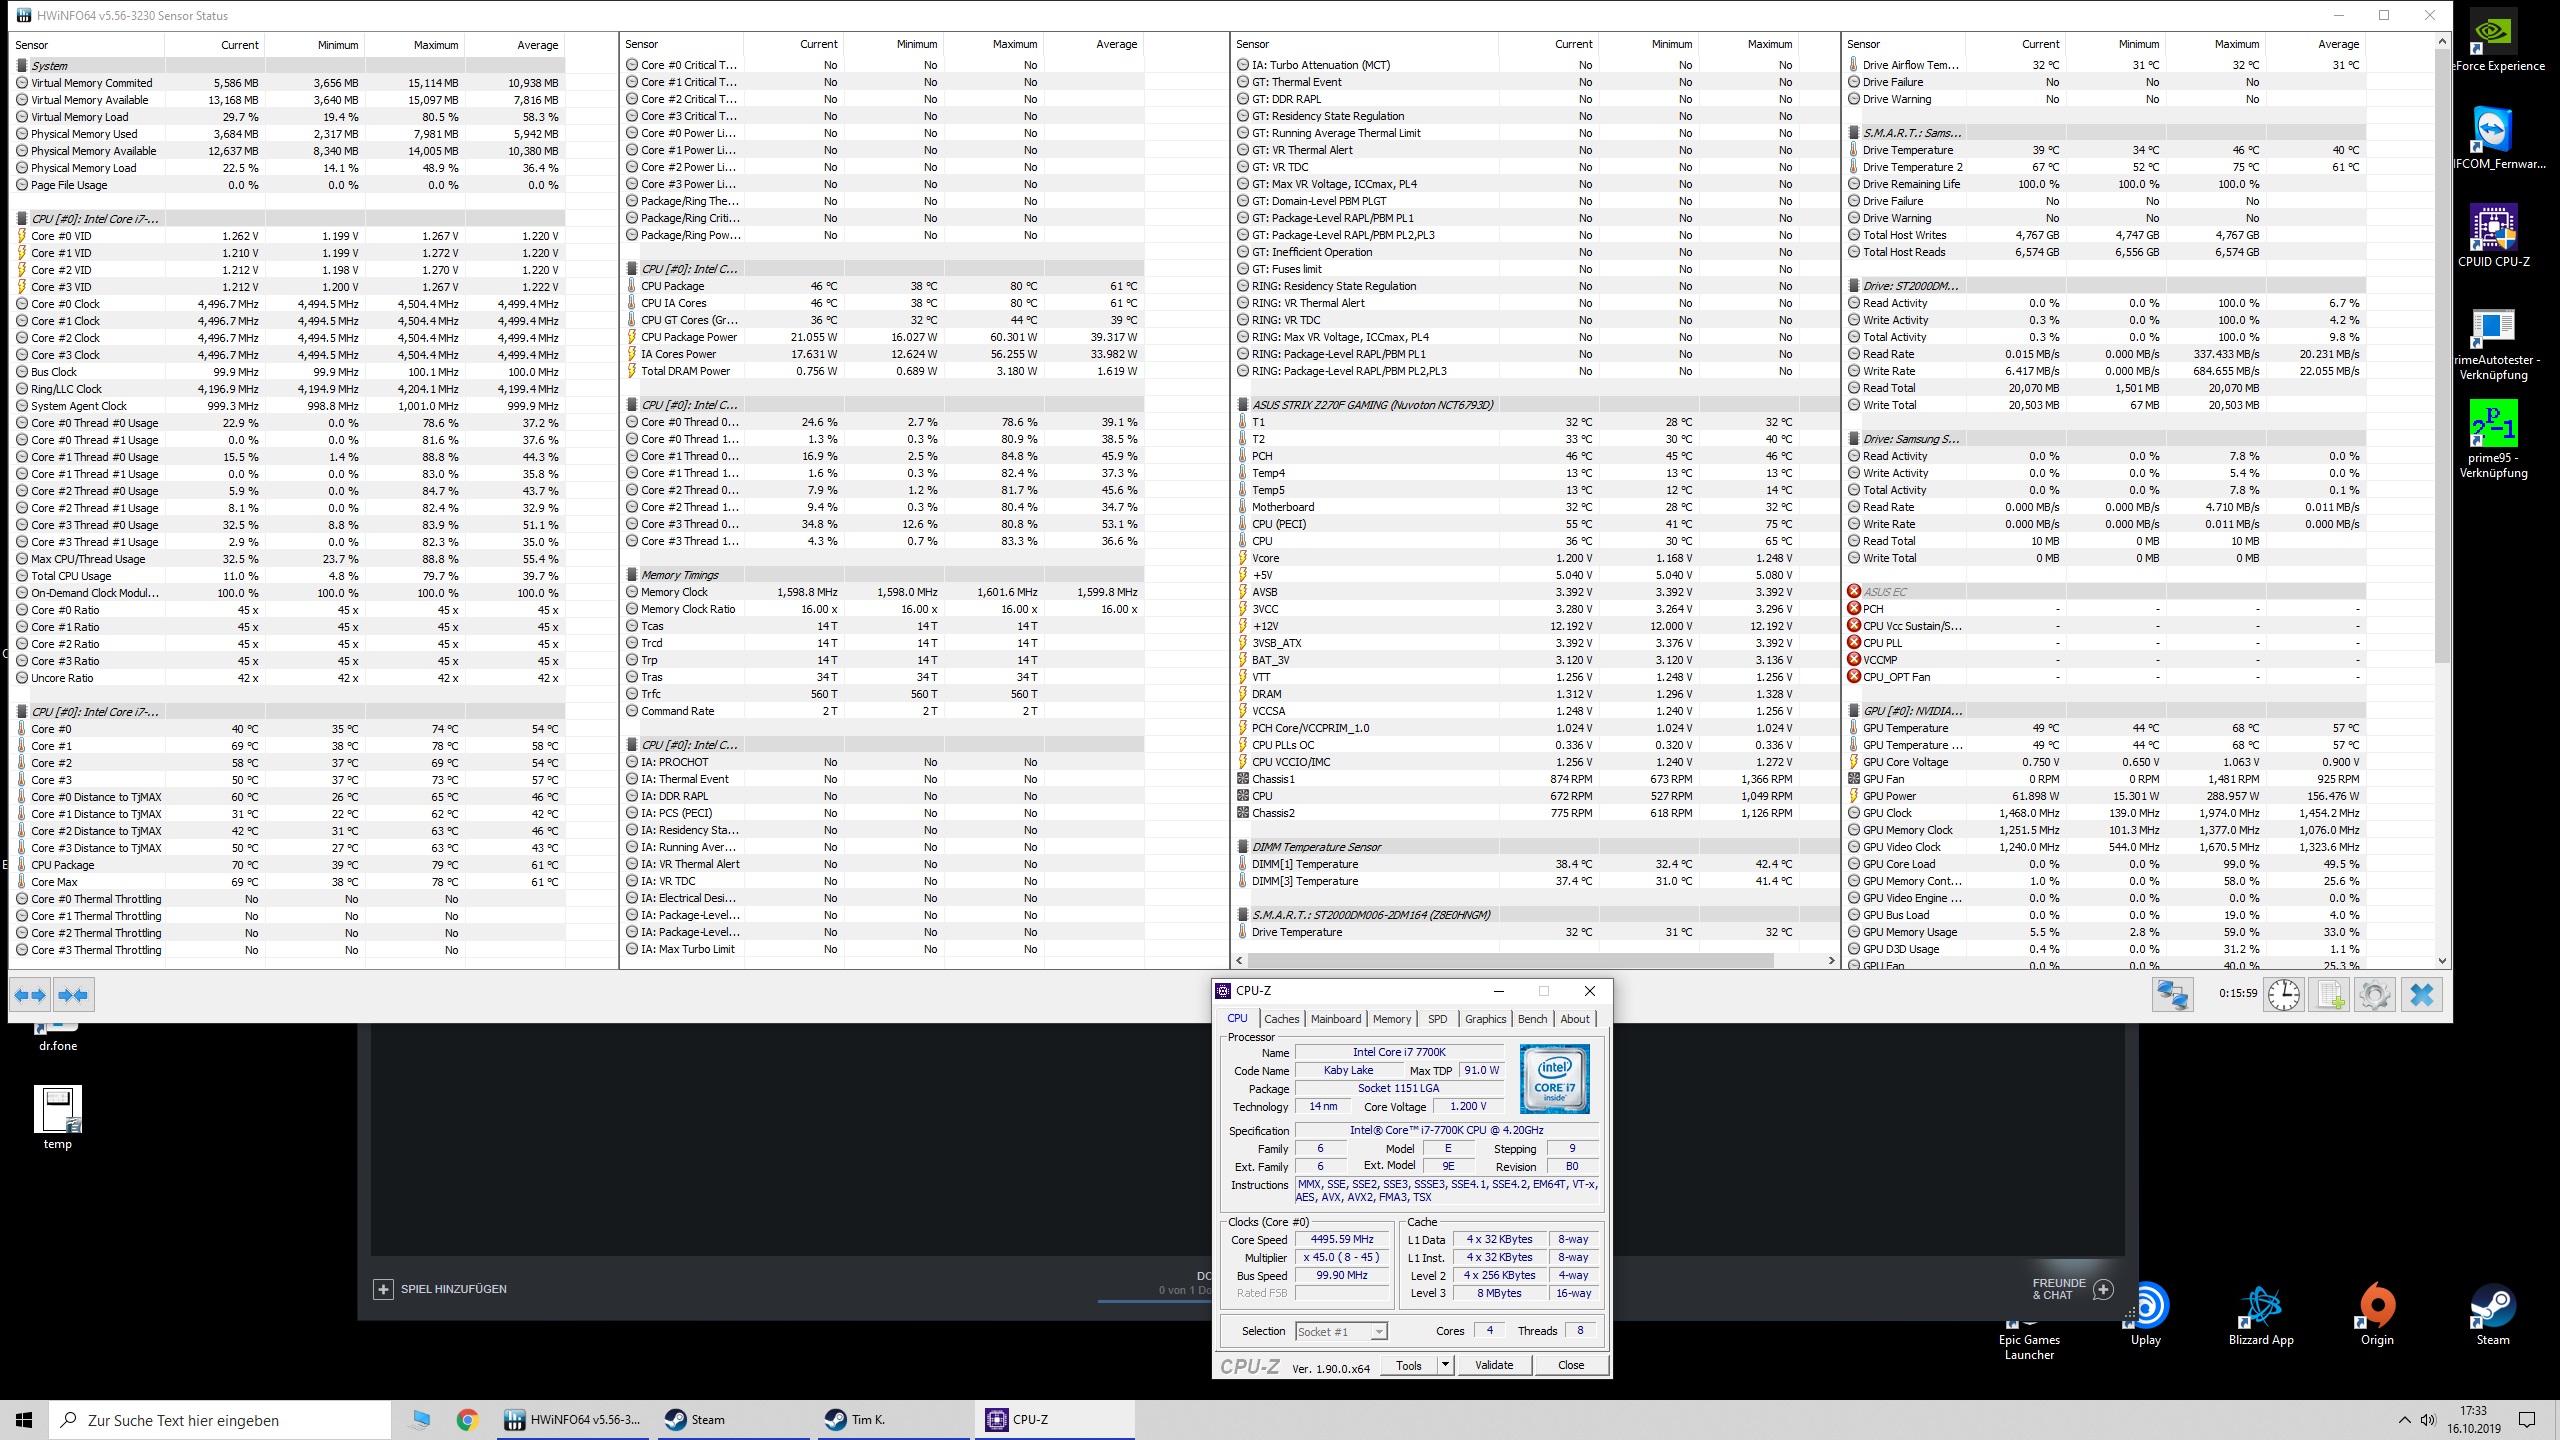Click the Windows taskbar search field
Image resolution: width=2560 pixels, height=1440 pixels.
pyautogui.click(x=220, y=1420)
